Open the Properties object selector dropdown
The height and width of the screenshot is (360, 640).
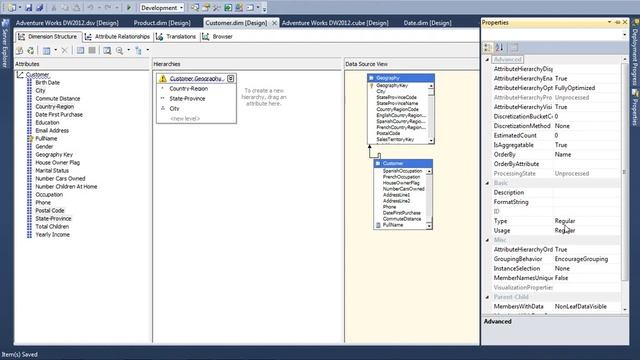coord(624,35)
